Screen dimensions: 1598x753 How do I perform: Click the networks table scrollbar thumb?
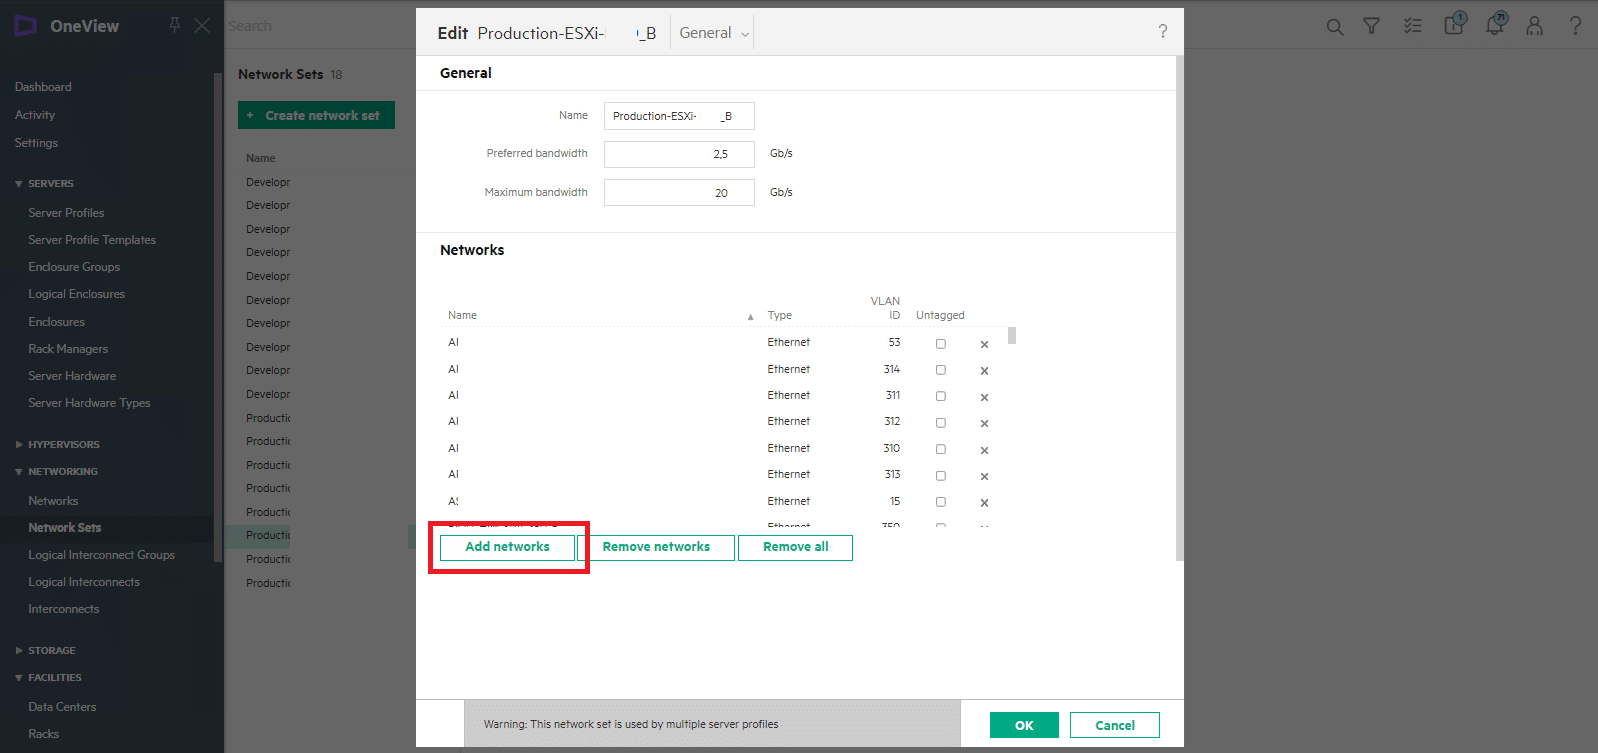click(1012, 335)
